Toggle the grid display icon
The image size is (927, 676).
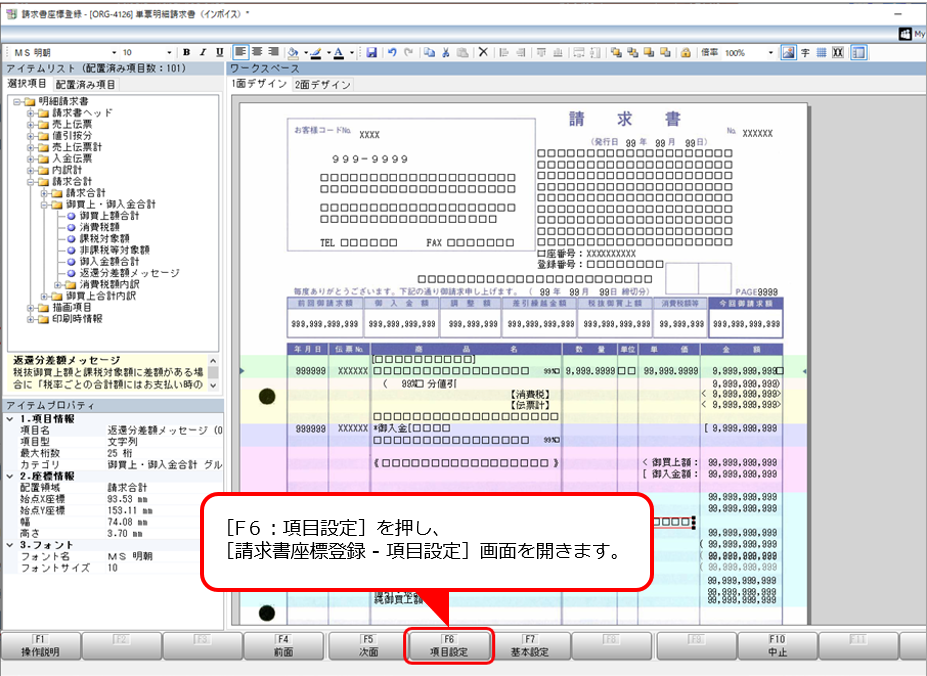(821, 53)
